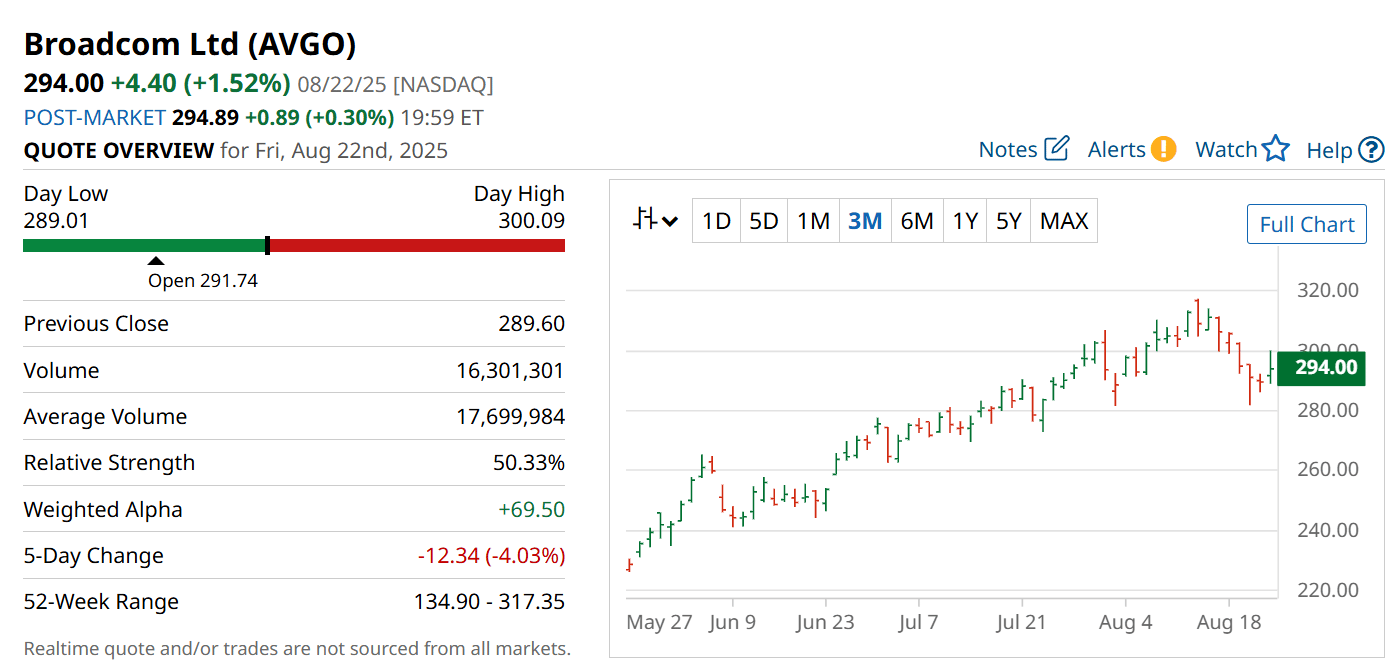Screen dimensions: 1396x672
Task: Click 5-Day Change value -12.34 (-4.03%)
Action: pos(491,556)
